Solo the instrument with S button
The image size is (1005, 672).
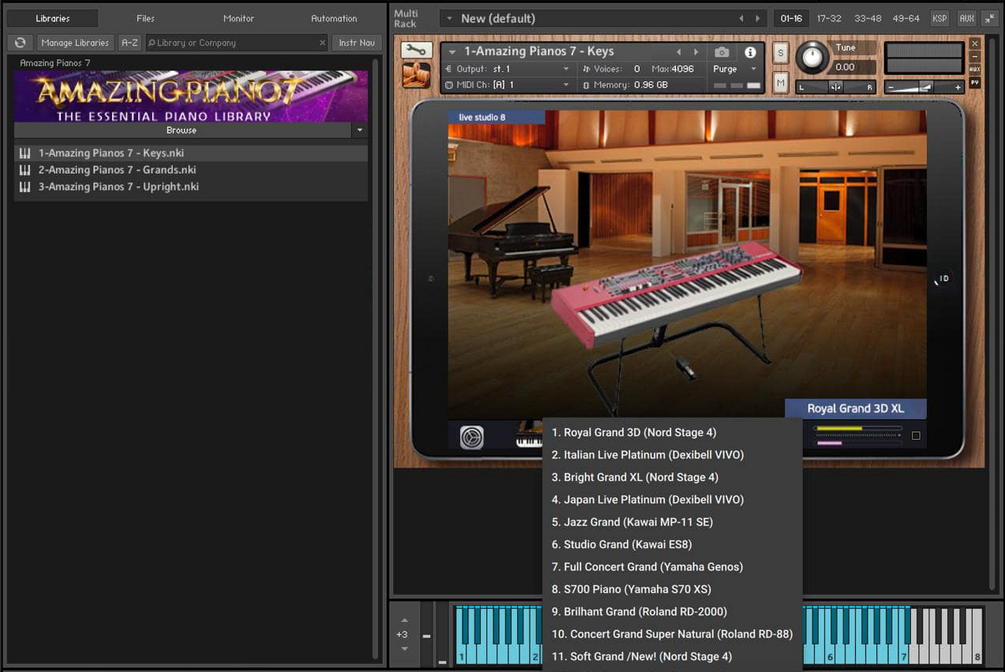point(781,53)
